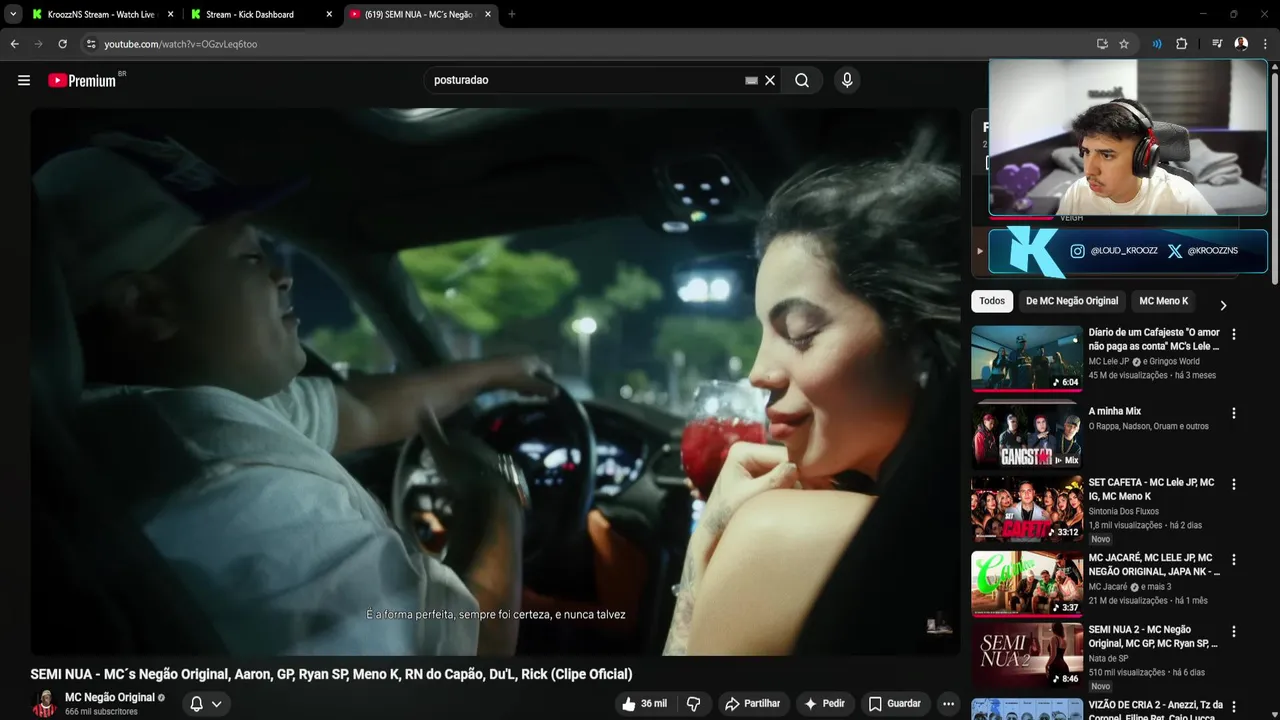Open the browser profile avatar

click(x=1241, y=44)
